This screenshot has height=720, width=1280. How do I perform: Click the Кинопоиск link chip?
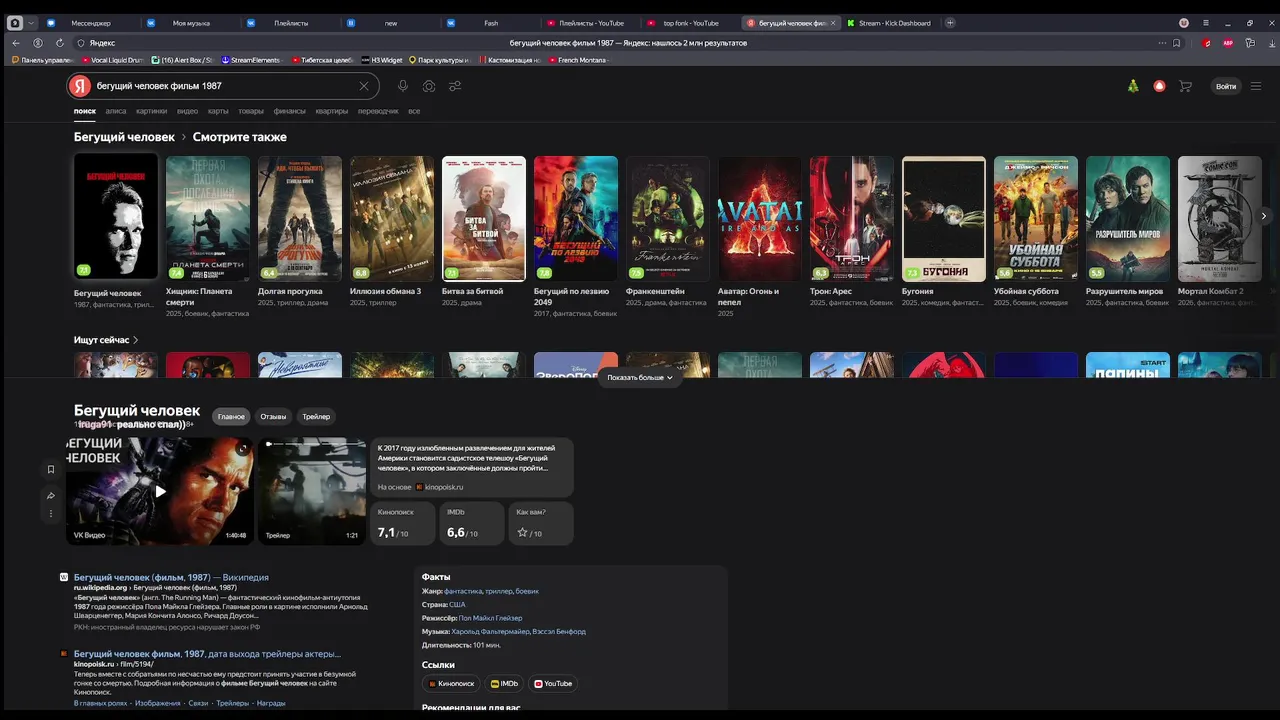point(451,684)
